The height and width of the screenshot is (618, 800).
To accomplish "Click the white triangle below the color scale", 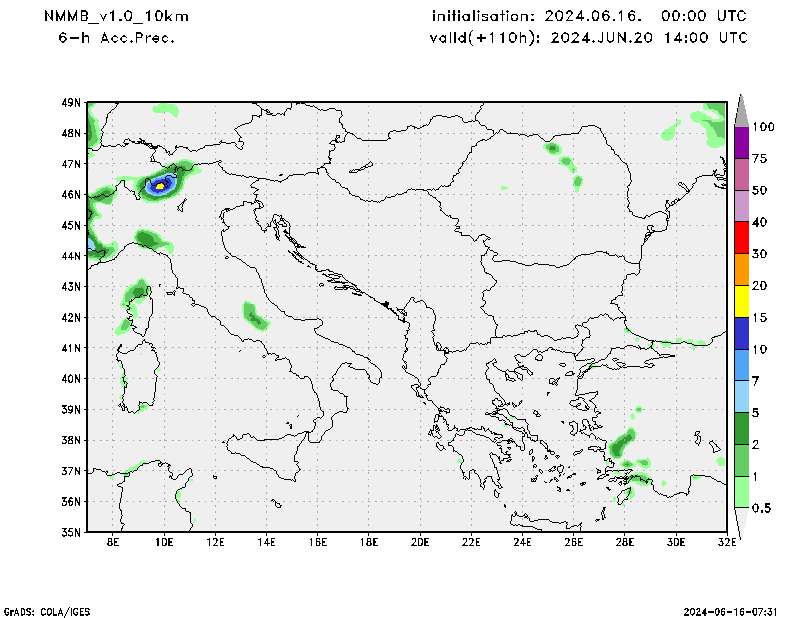I will [x=742, y=524].
